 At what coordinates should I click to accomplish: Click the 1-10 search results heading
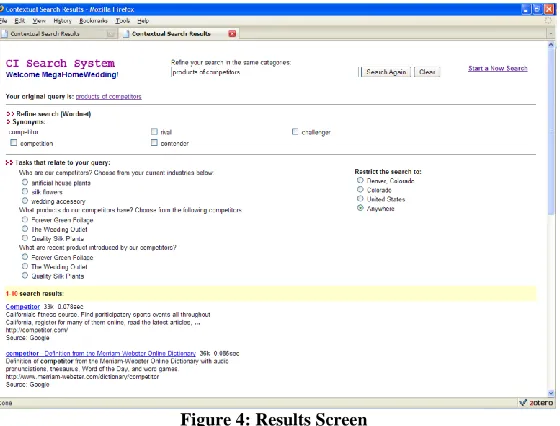pos(34,294)
